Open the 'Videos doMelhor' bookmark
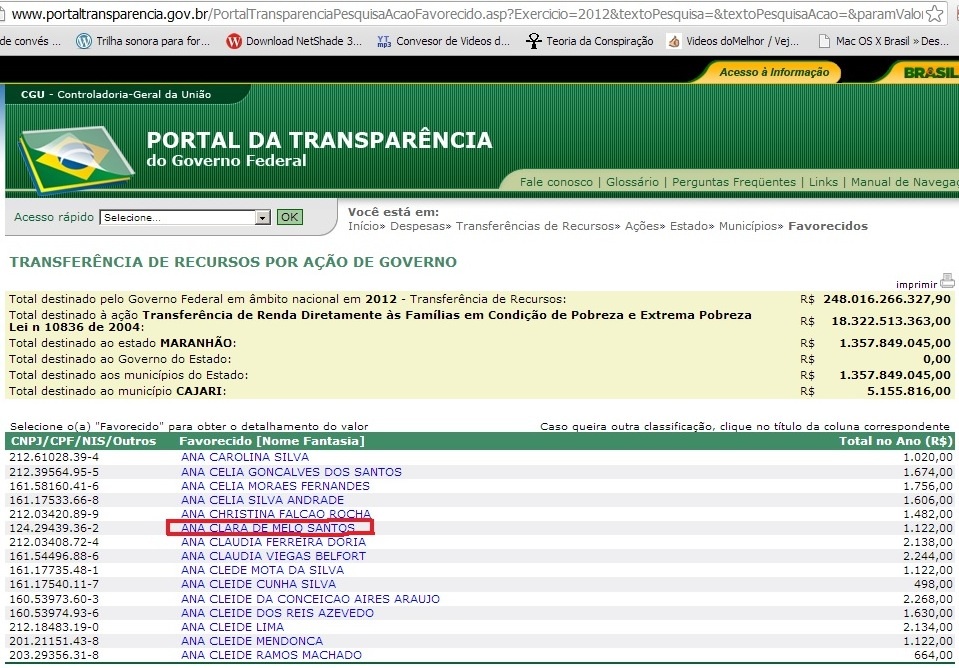959x668 pixels. point(734,41)
